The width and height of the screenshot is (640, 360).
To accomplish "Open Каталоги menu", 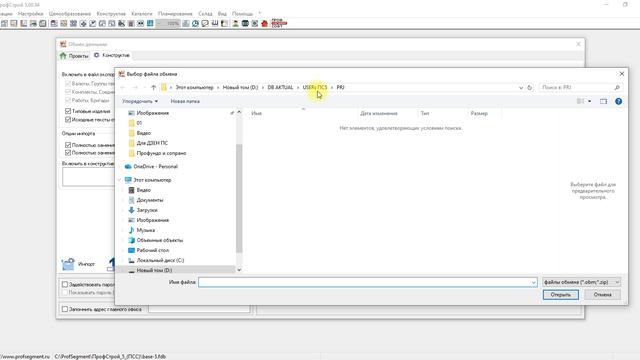I will click(142, 13).
